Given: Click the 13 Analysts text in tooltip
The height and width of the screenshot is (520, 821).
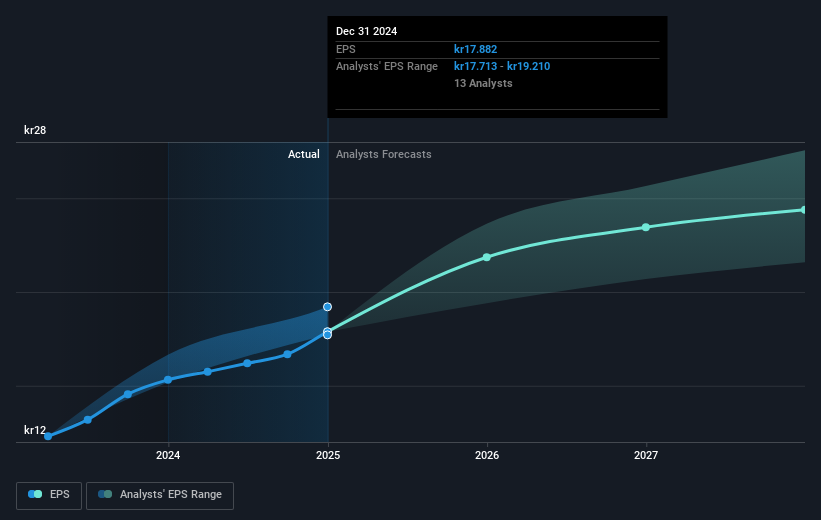Looking at the screenshot, I should coord(483,83).
